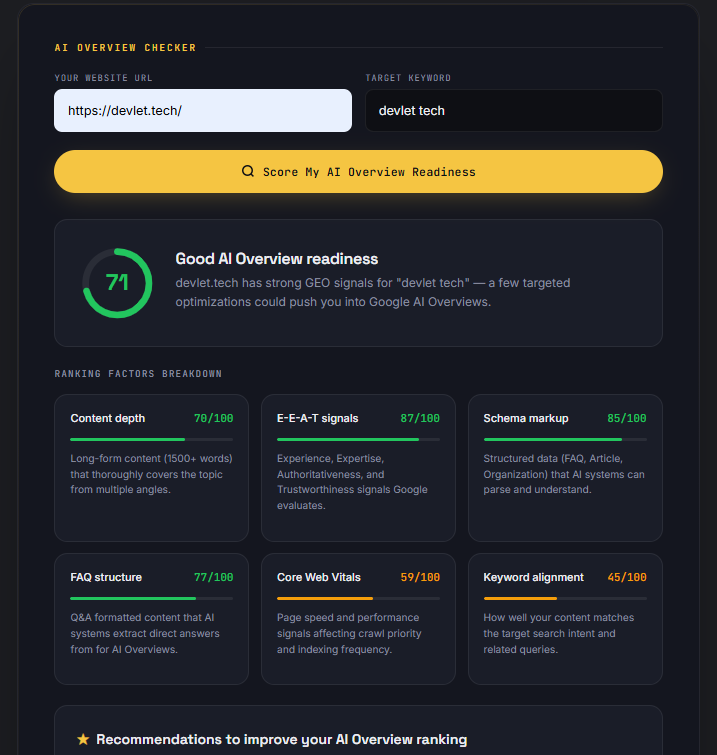
Task: Click the circular 71 score gauge
Action: click(x=117, y=283)
